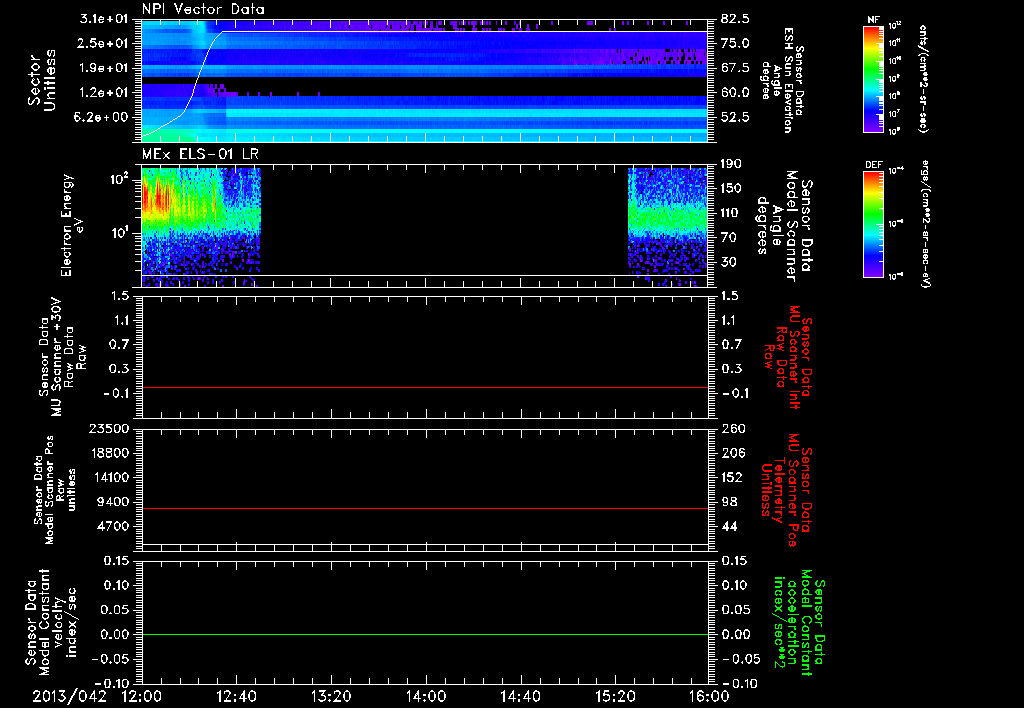1024x708 pixels.
Task: Click the '152' telemetry tick value
Action: click(732, 477)
